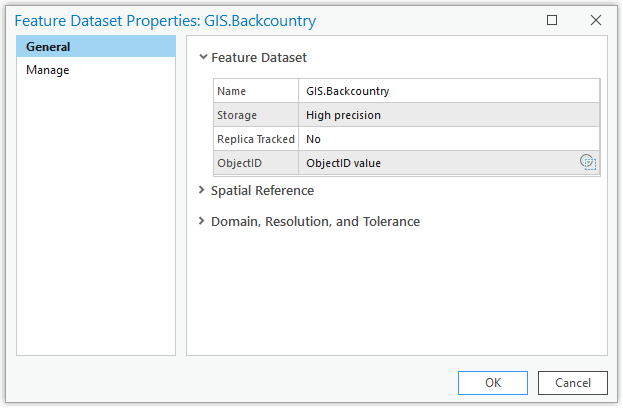Screen dimensions: 623x408
Task: Close the Feature Dataset Properties window
Action: tap(596, 20)
